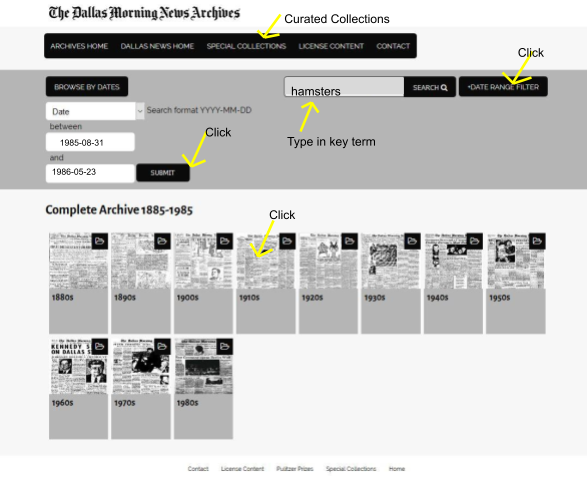Open the folder icon on 1950s thumbnail
Image resolution: width=587 pixels, height=477 pixels.
537,241
